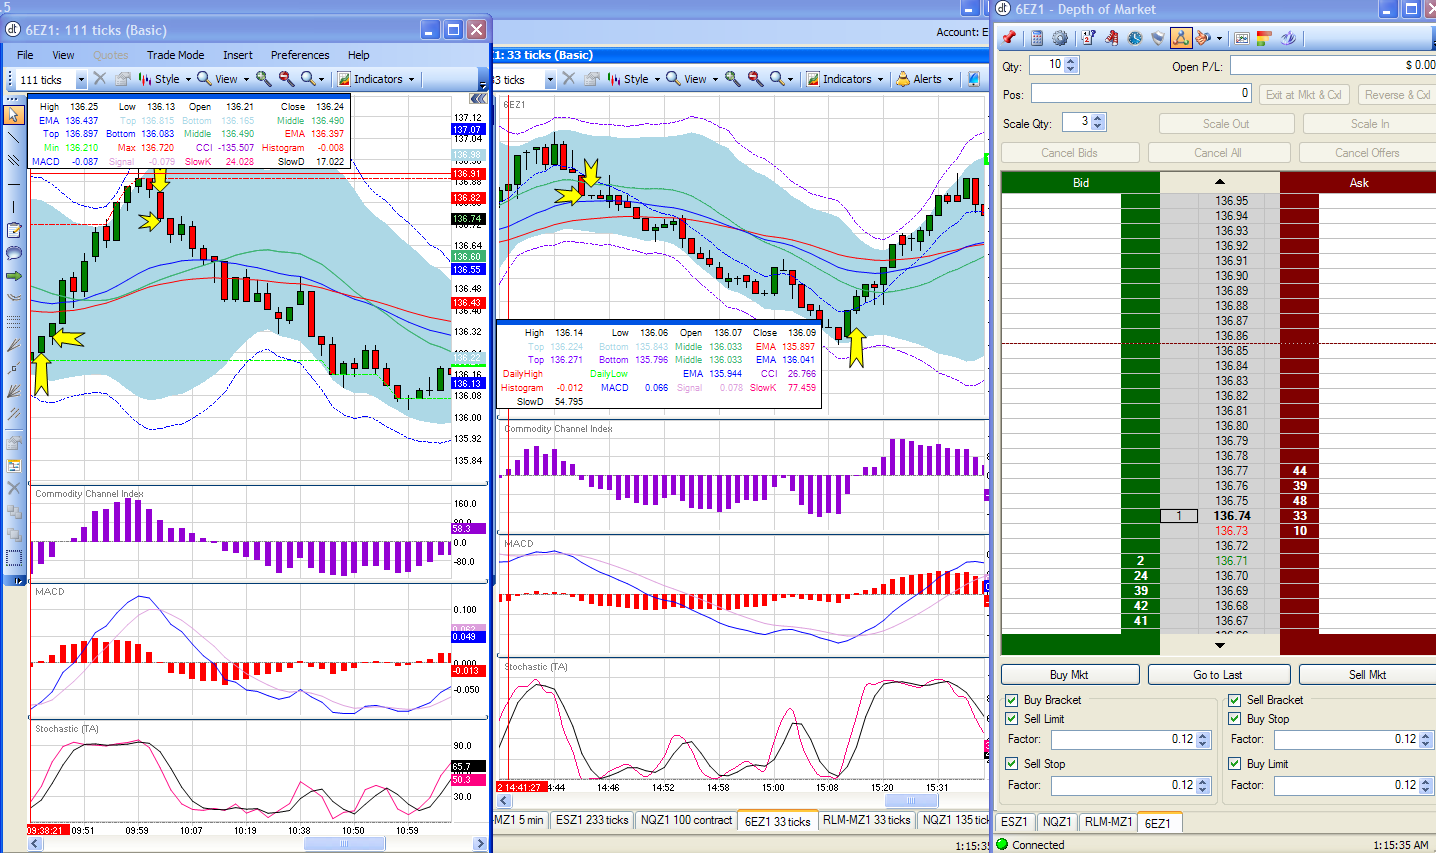This screenshot has width=1436, height=853.
Task: Open the 33 ticks interval dropdown
Action: 550,80
